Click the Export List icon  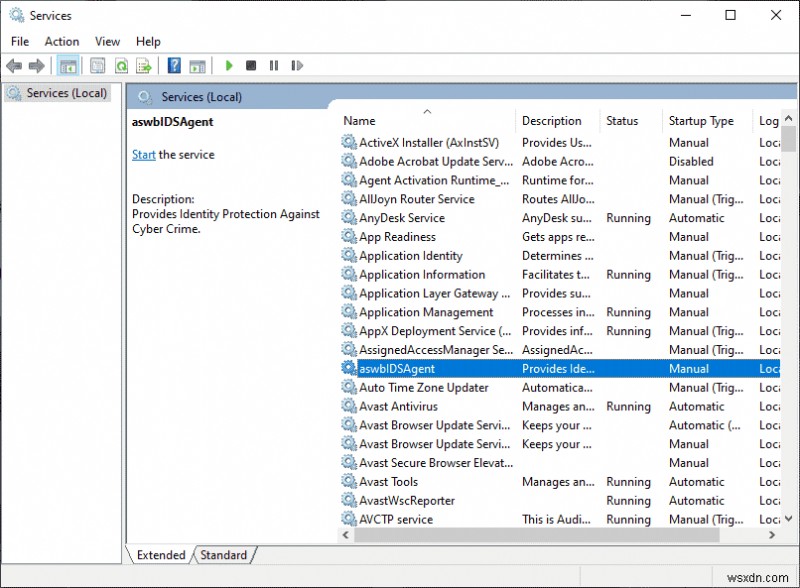[x=143, y=66]
